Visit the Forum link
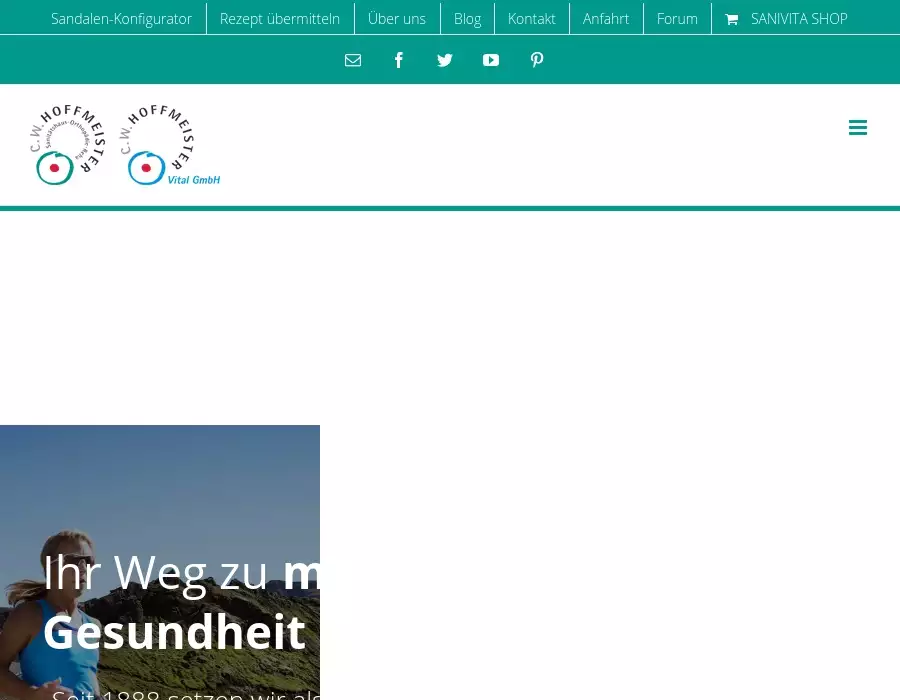This screenshot has width=900, height=700. pyautogui.click(x=677, y=19)
